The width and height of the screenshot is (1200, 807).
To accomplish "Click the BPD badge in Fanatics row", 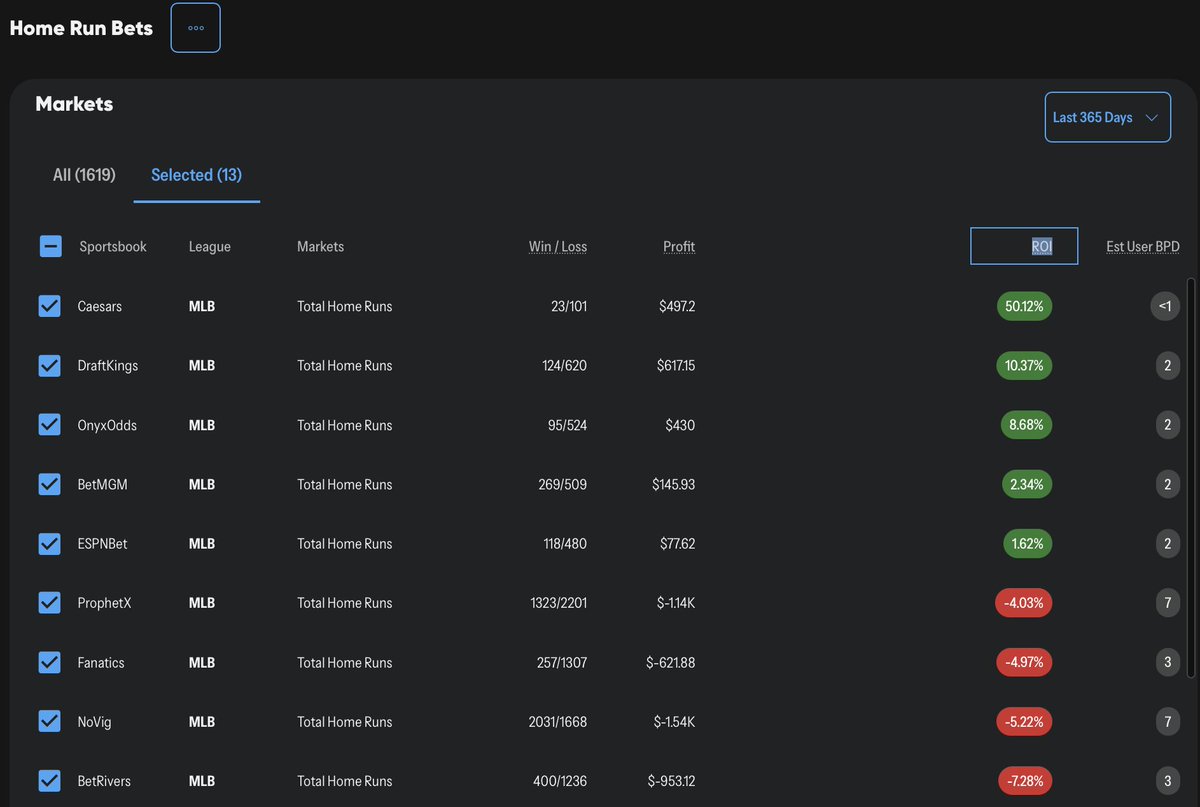I will [x=1167, y=662].
